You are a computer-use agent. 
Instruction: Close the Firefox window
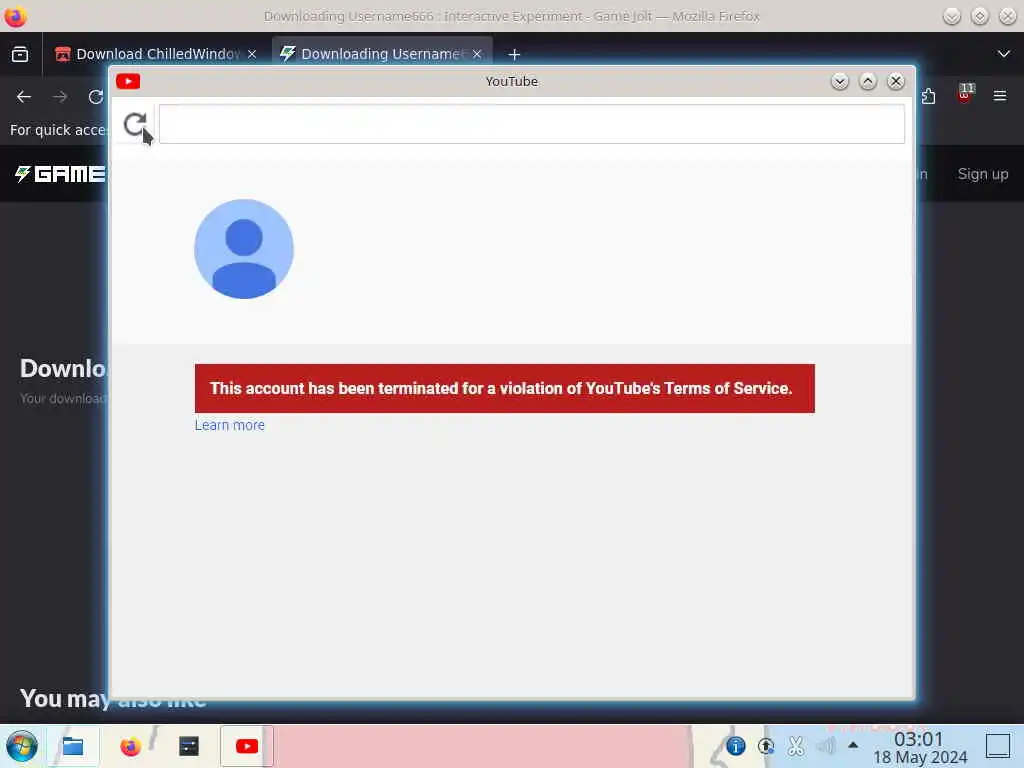pyautogui.click(x=1008, y=16)
